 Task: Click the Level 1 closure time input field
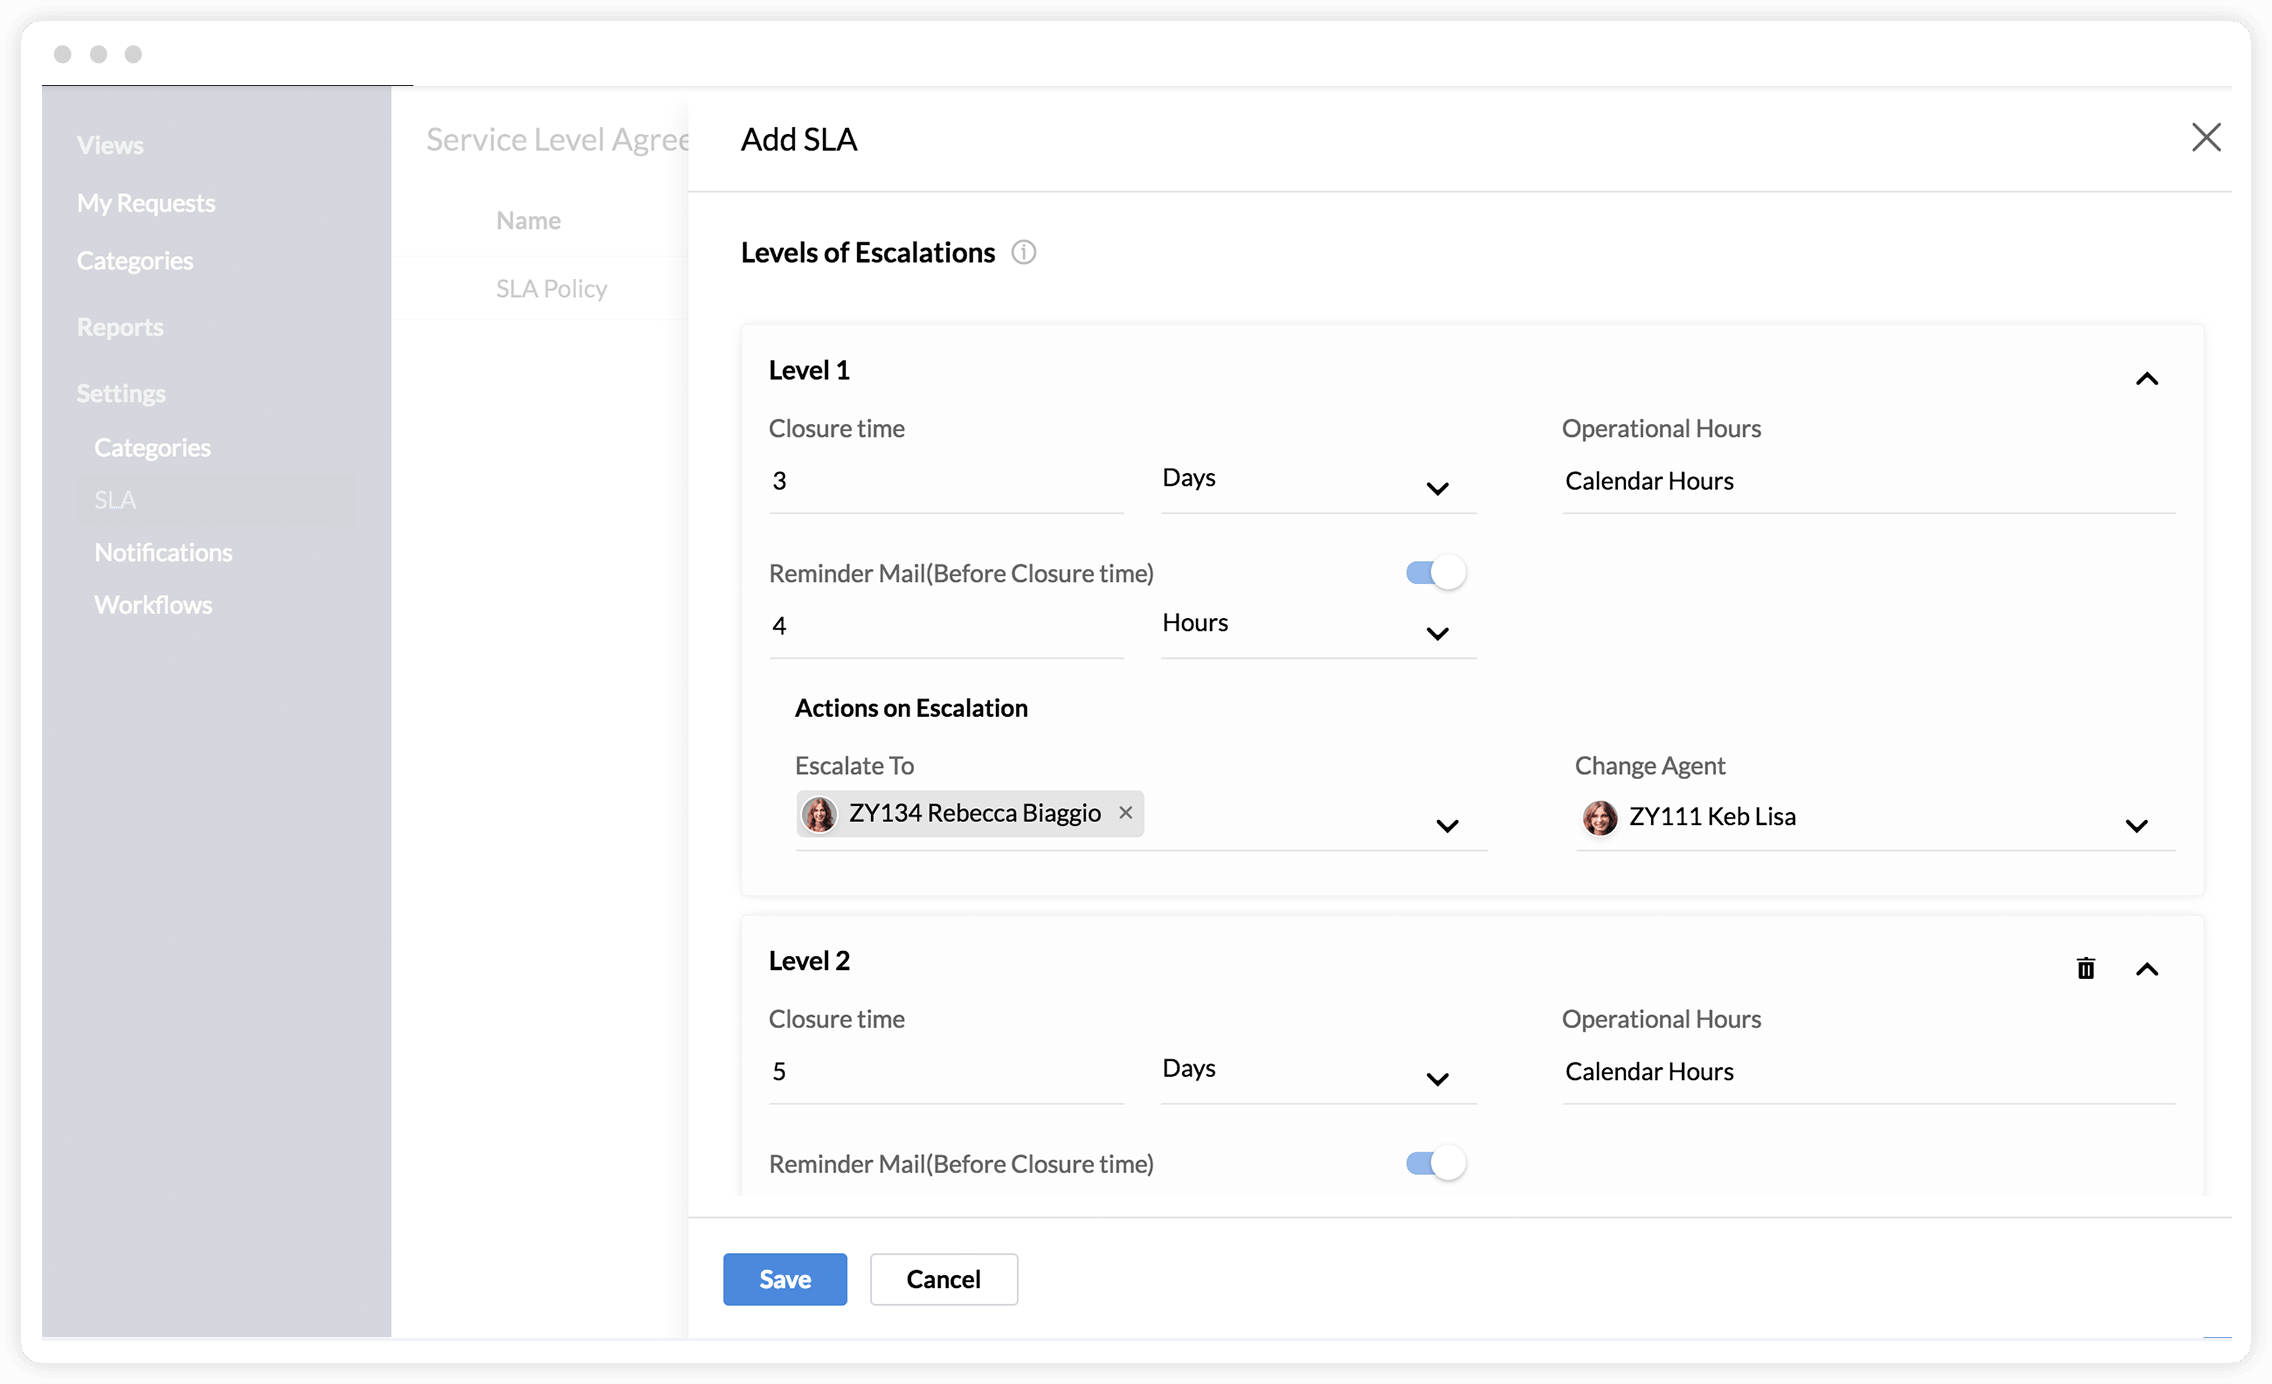coord(945,480)
